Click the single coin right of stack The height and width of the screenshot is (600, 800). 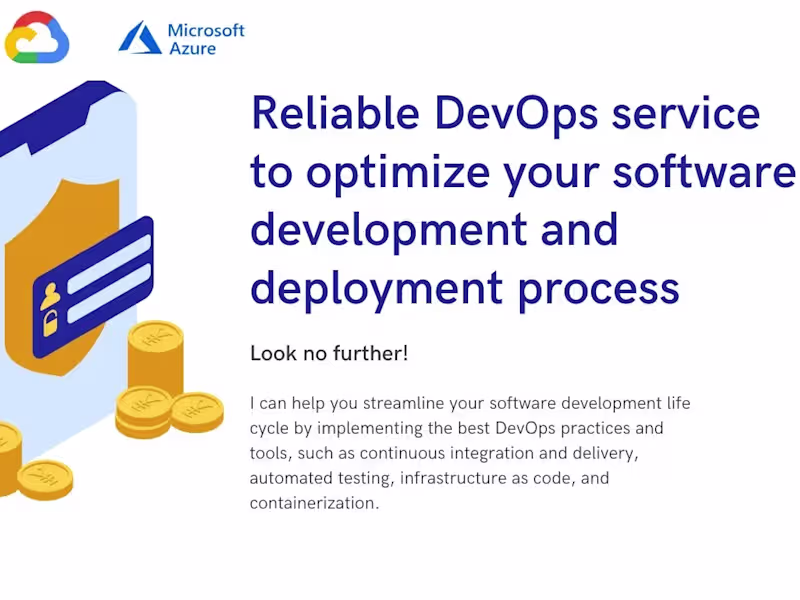click(197, 412)
